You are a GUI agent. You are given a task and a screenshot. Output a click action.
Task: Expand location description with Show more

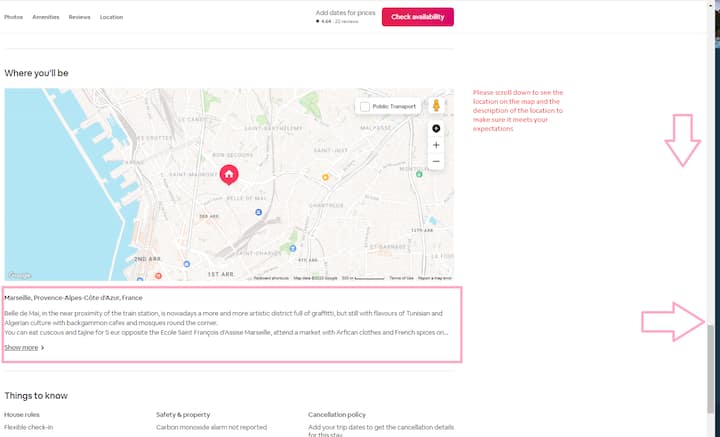click(24, 347)
